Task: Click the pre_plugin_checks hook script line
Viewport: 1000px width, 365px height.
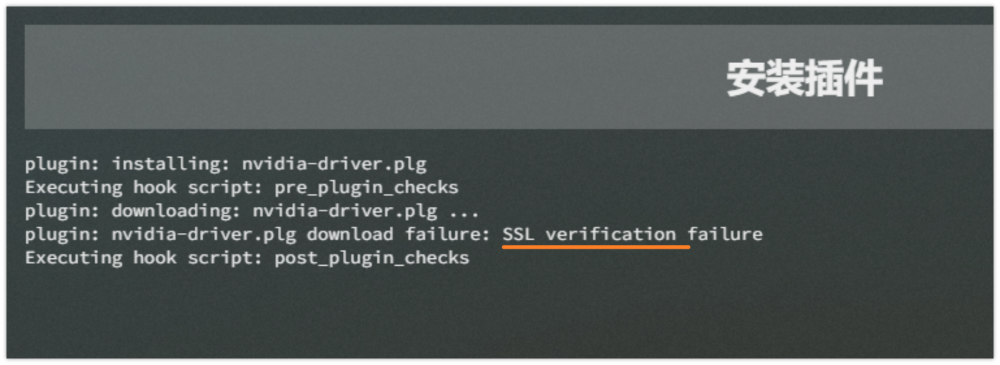Action: click(242, 188)
